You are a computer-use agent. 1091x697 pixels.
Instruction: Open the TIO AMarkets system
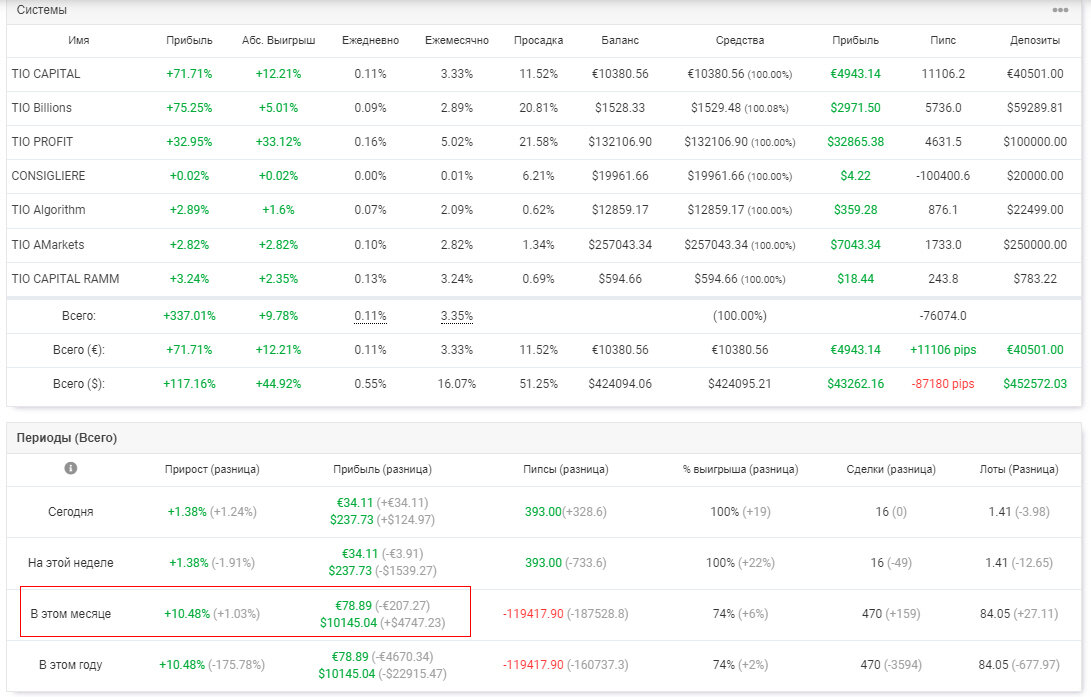tap(47, 245)
